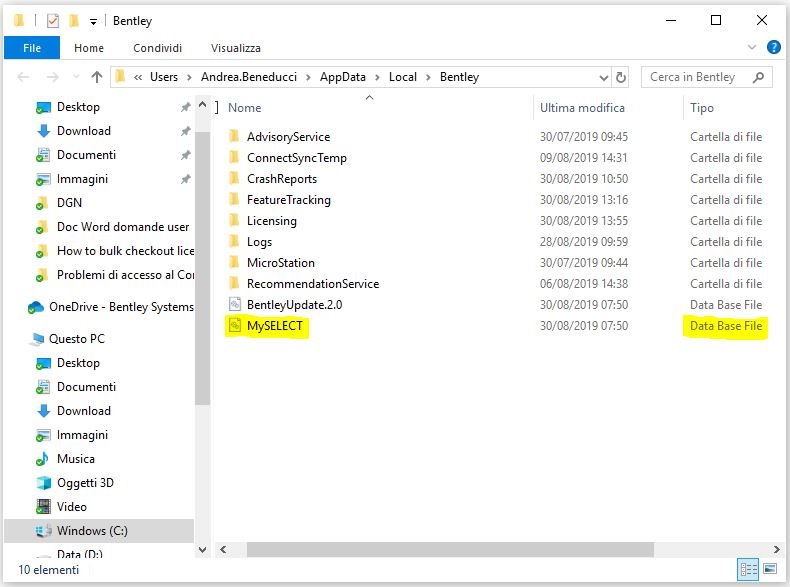790x587 pixels.
Task: Open Desktop under Questo PC
Action: 78,363
